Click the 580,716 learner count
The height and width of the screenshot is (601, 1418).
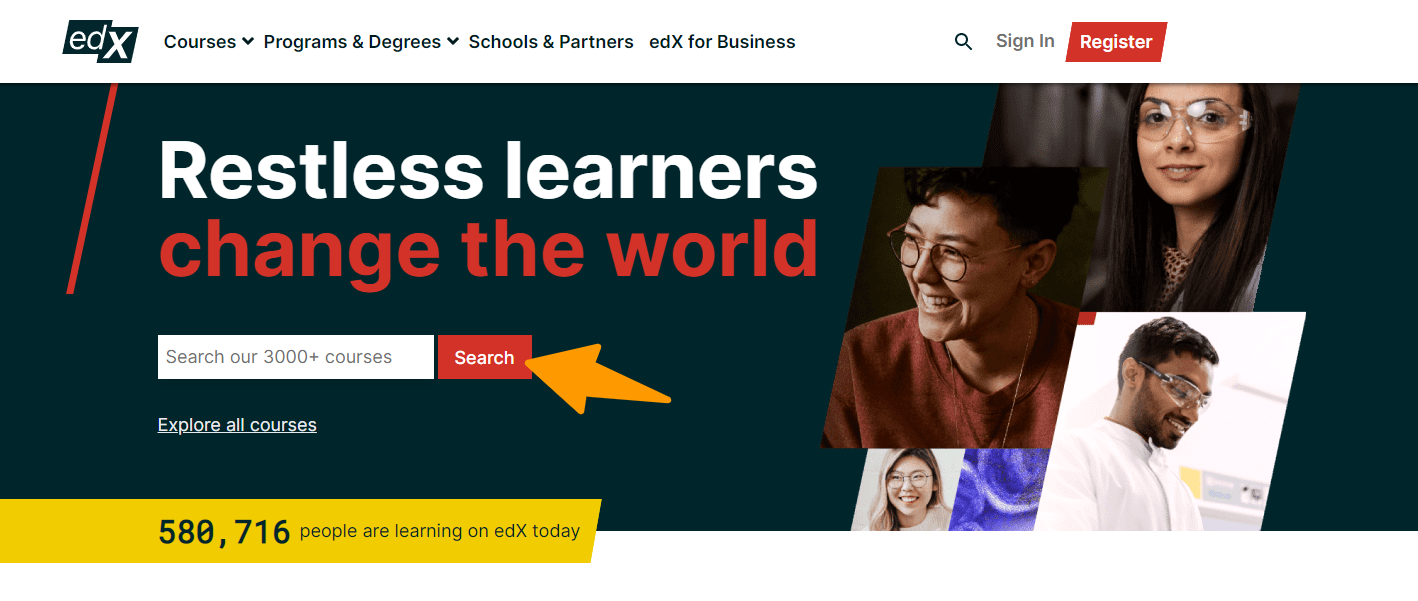coord(224,532)
